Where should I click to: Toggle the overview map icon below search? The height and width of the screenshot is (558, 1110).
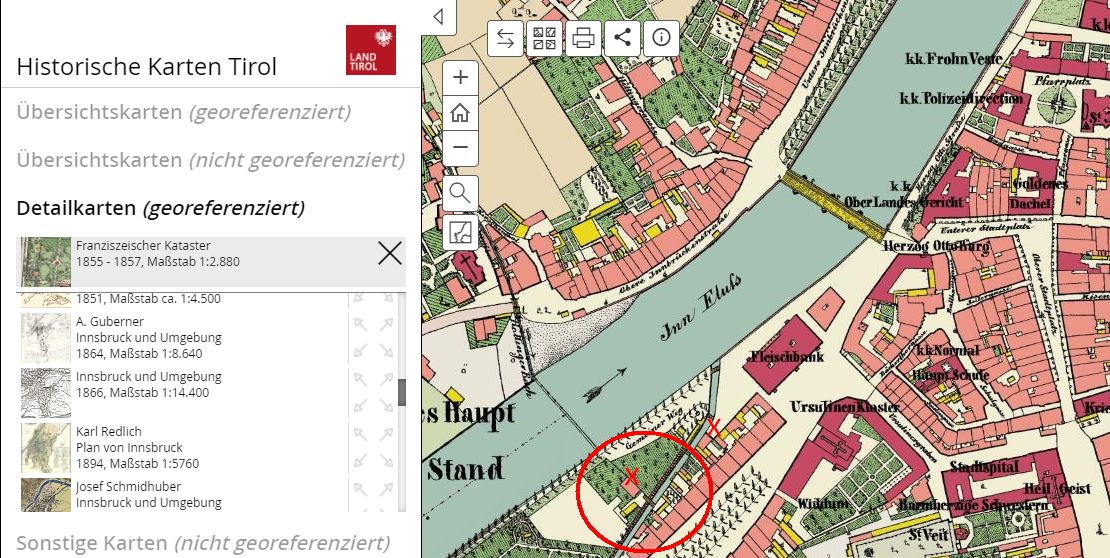tap(460, 232)
